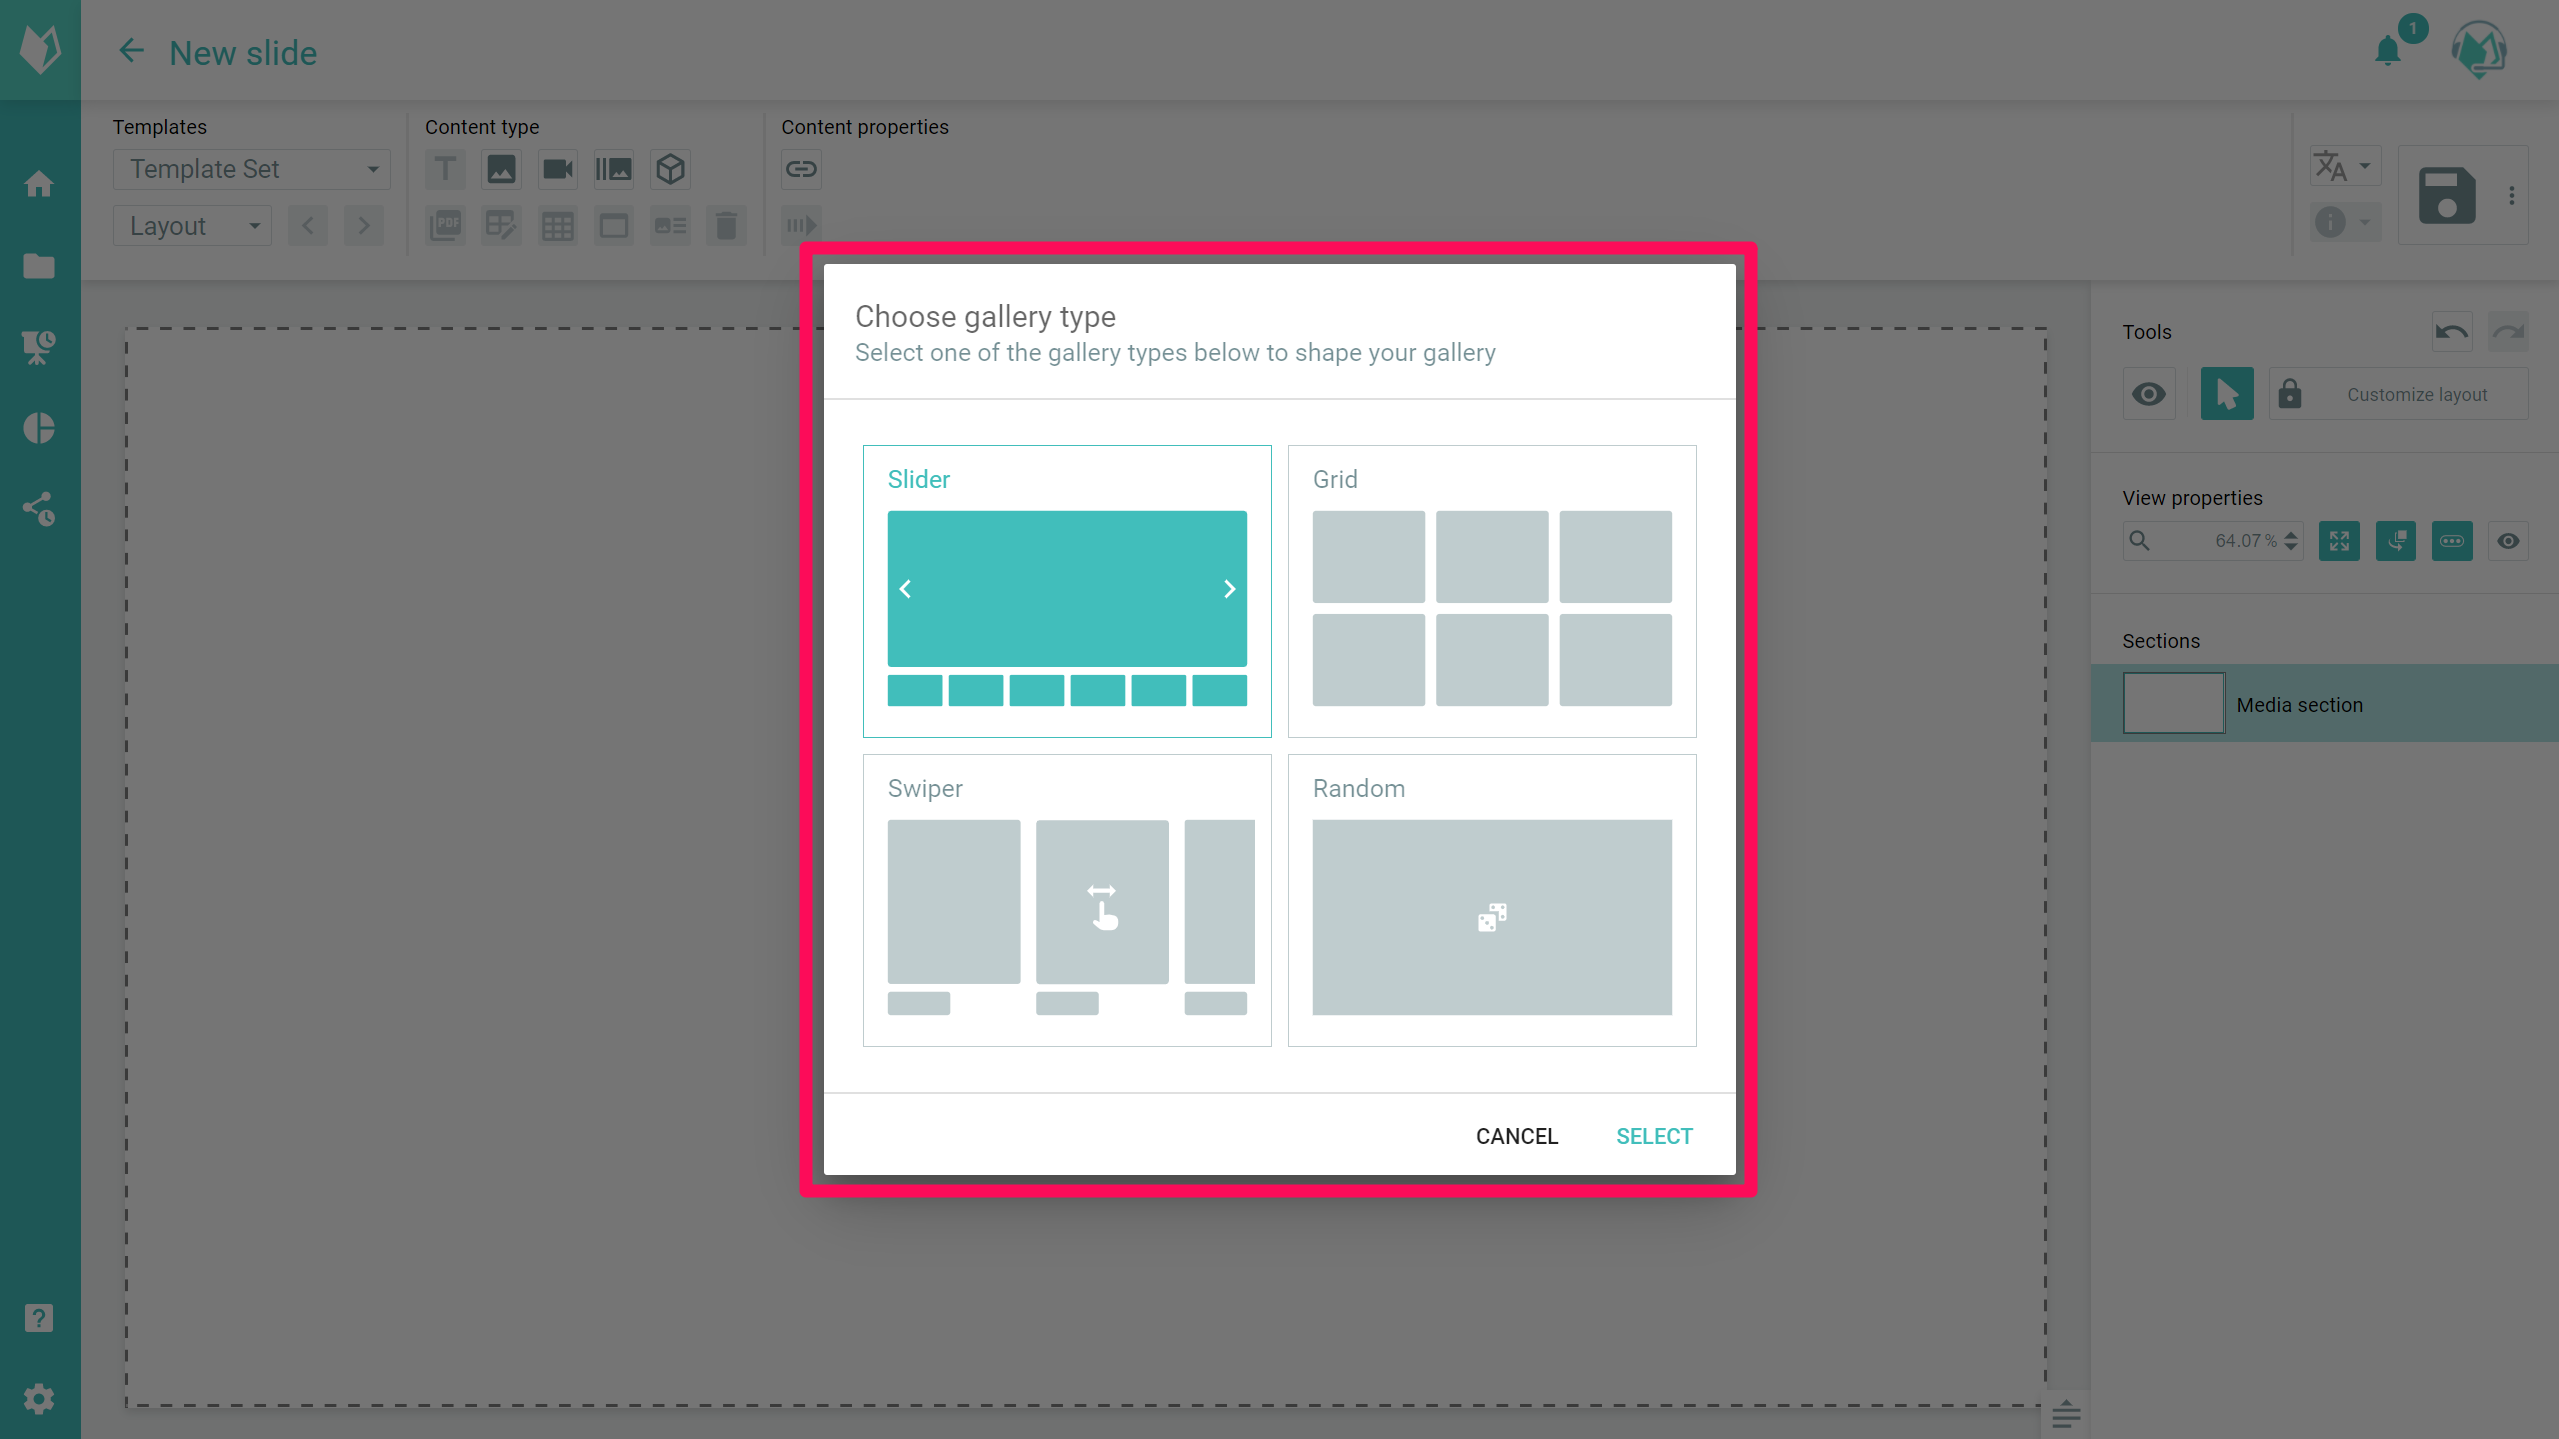This screenshot has width=2559, height=1439.
Task: Confirm with the SELECT button
Action: coord(1654,1136)
